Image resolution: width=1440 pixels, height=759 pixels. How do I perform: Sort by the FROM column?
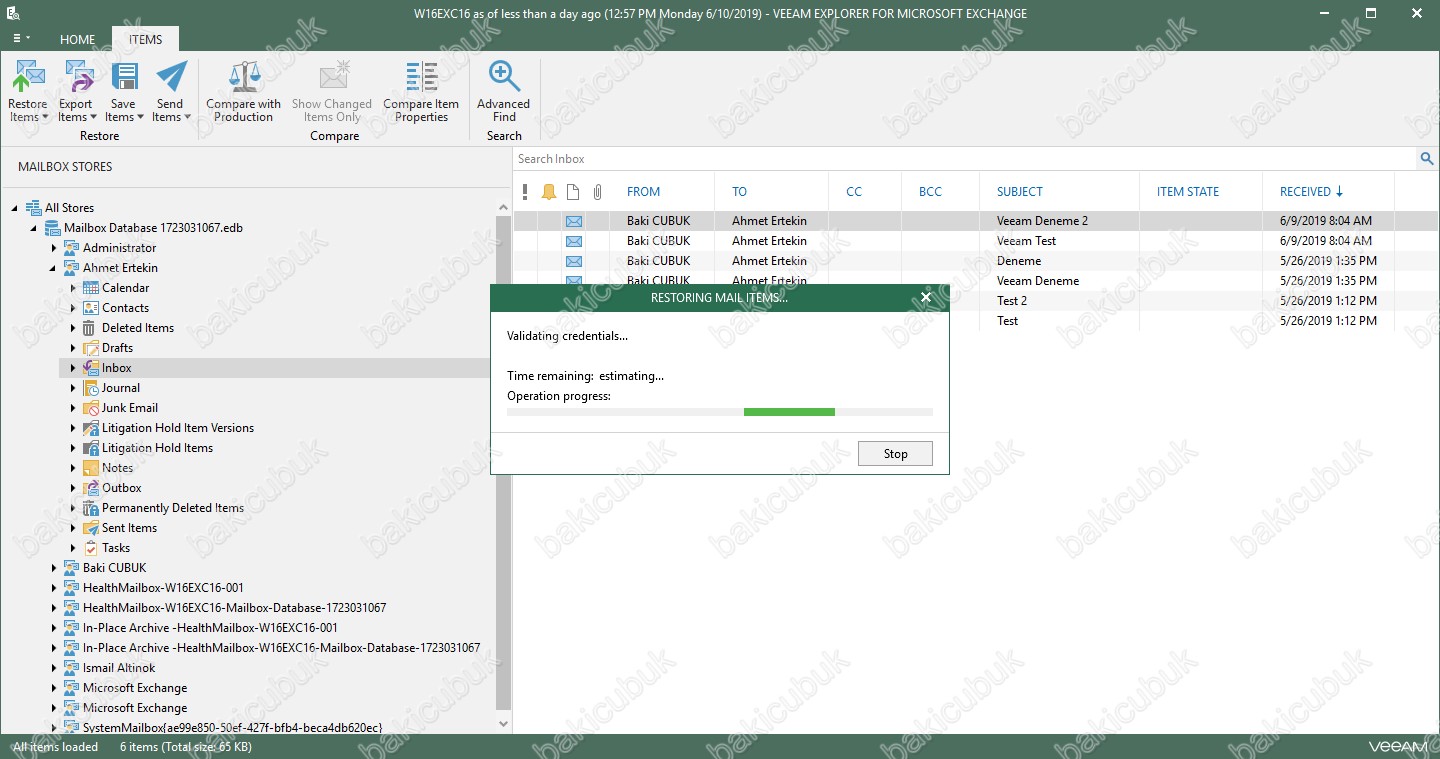click(643, 192)
